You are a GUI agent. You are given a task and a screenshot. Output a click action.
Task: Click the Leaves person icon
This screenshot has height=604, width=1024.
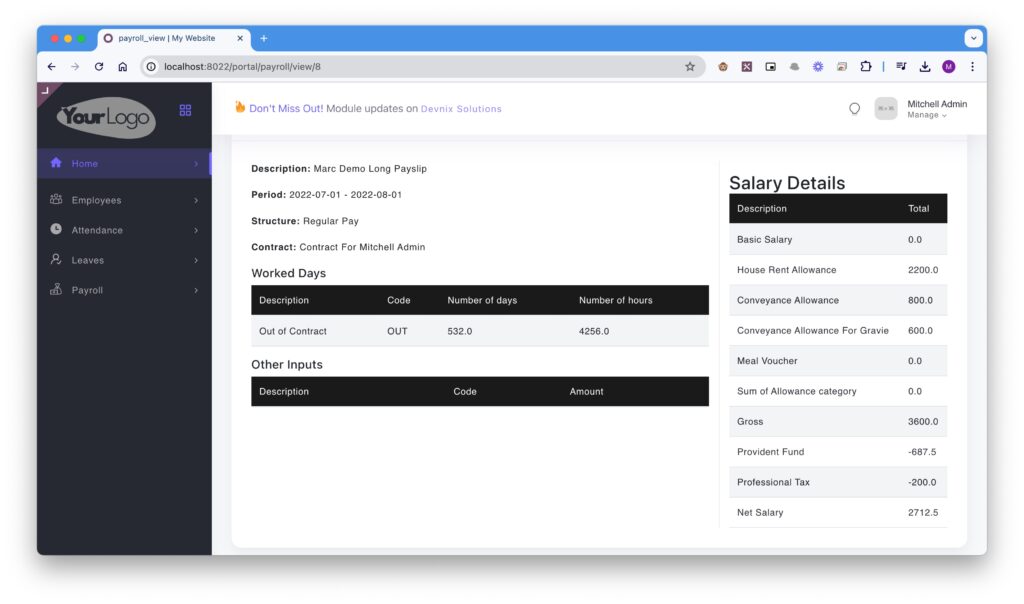click(56, 260)
